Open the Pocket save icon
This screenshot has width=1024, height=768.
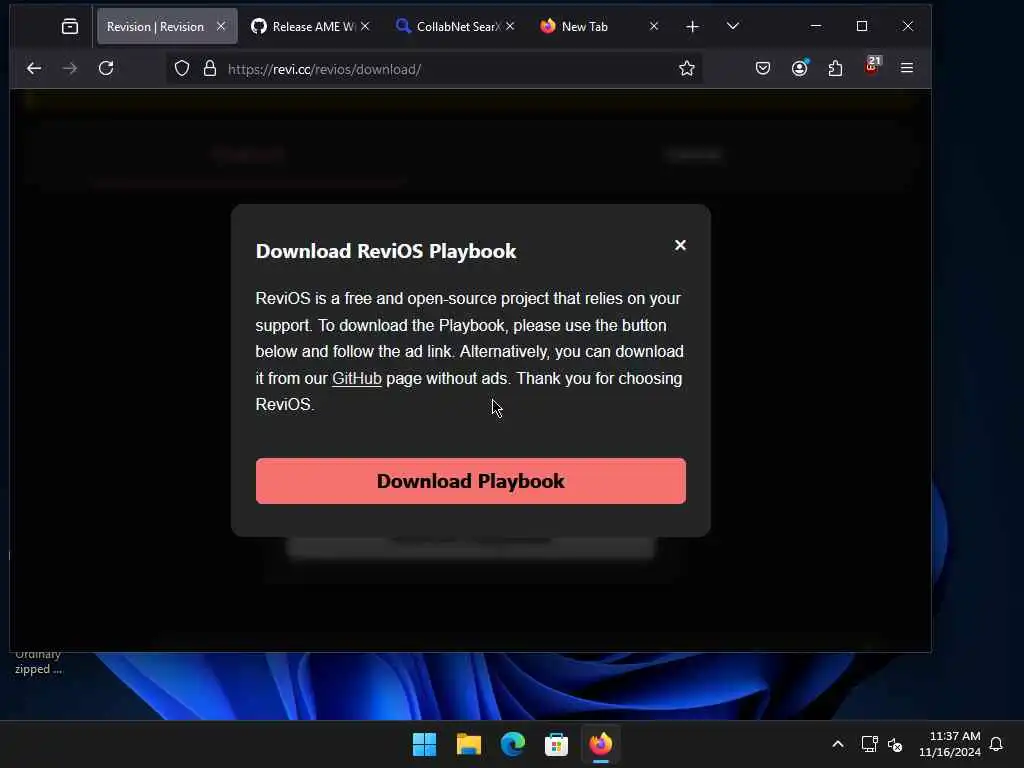763,68
